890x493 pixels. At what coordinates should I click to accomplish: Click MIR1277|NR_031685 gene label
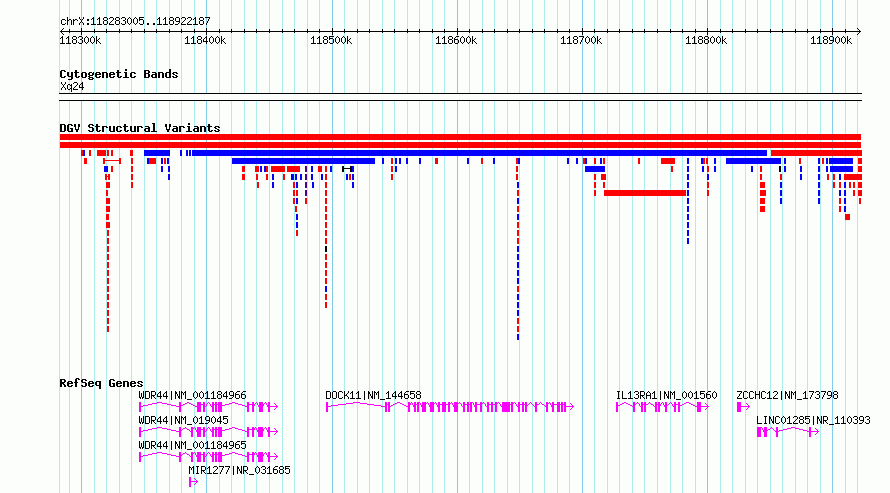coord(239,470)
